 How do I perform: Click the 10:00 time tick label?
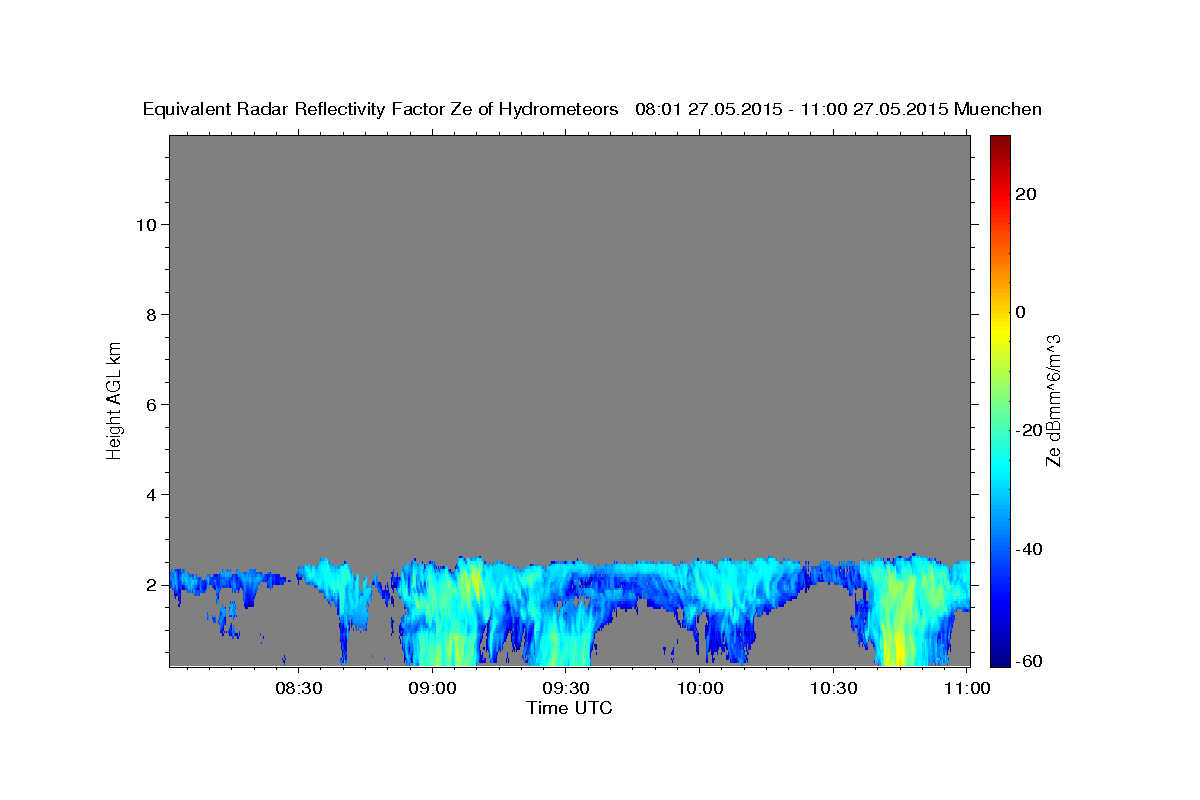pyautogui.click(x=700, y=688)
